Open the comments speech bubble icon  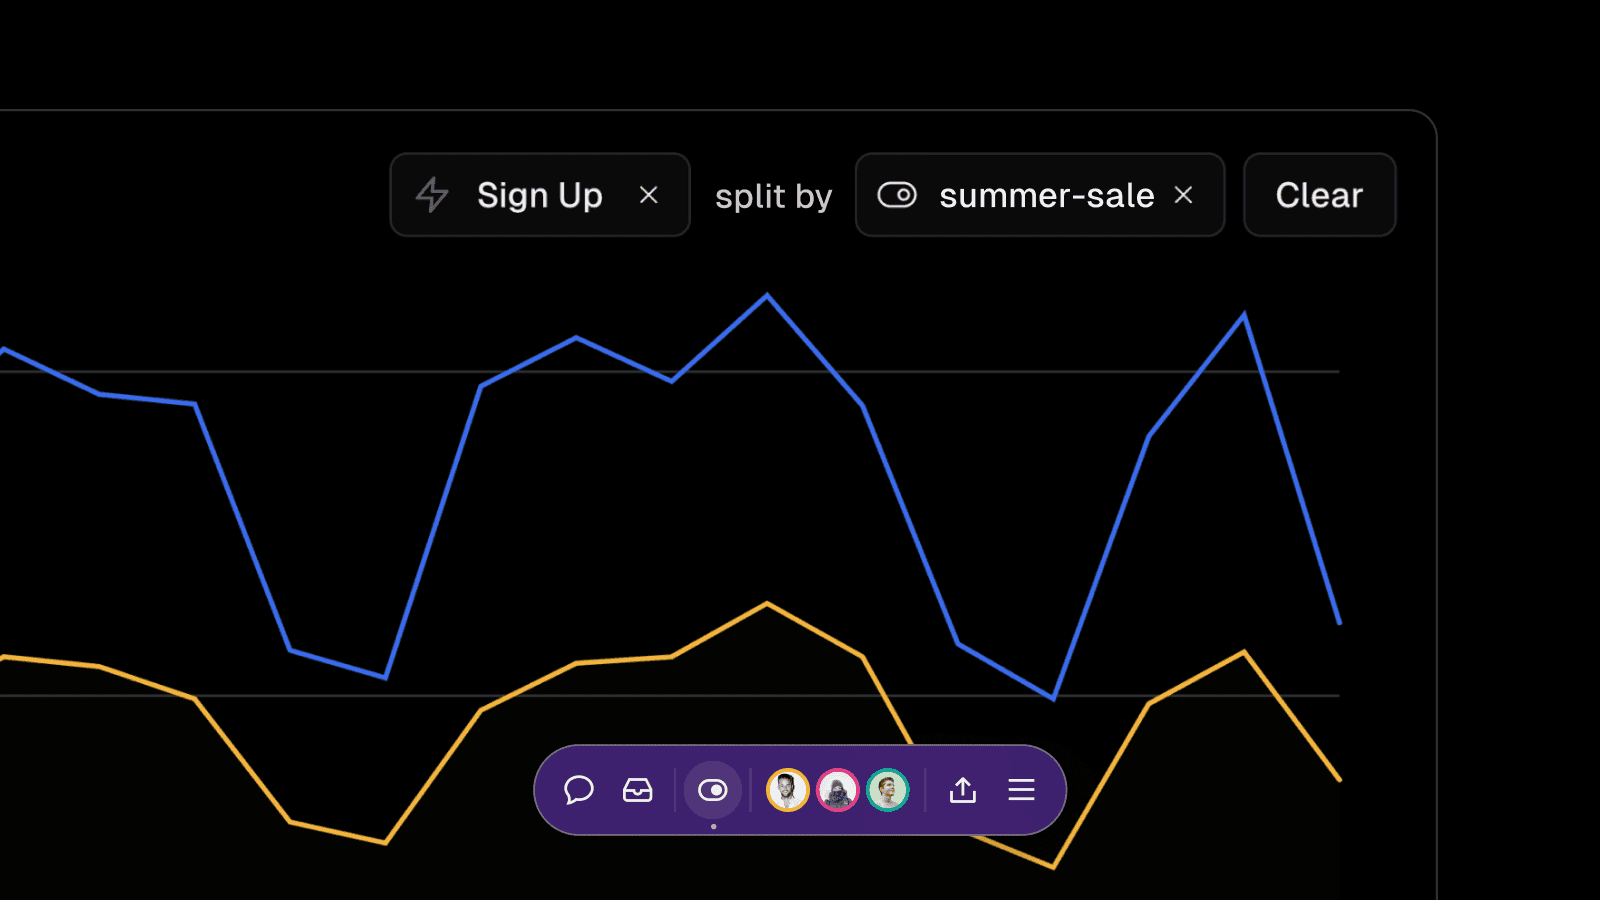pos(579,790)
